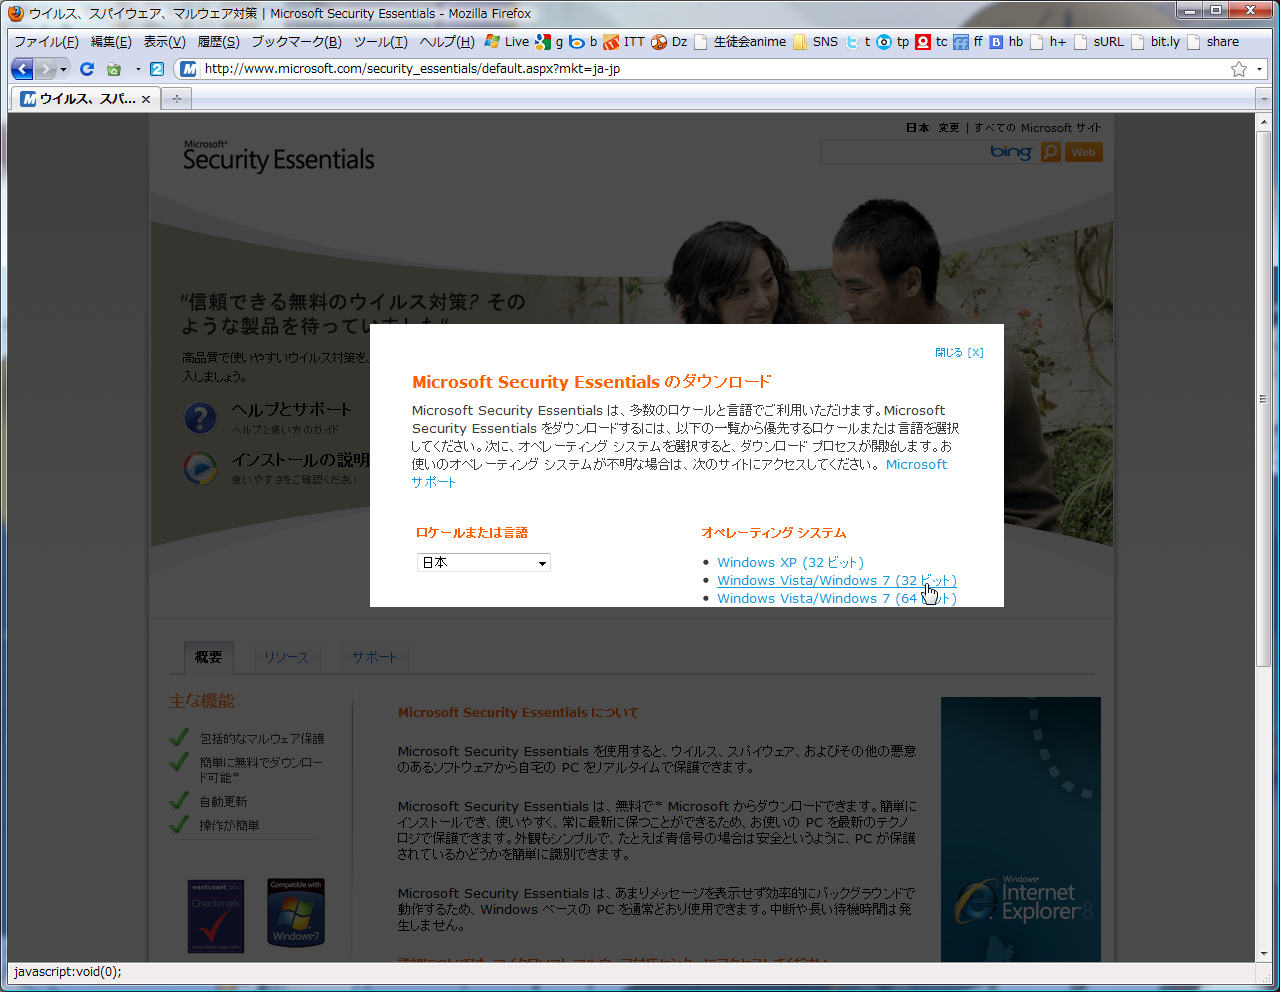Open the SNS bookmarks folder
The image size is (1280, 992).
(816, 42)
